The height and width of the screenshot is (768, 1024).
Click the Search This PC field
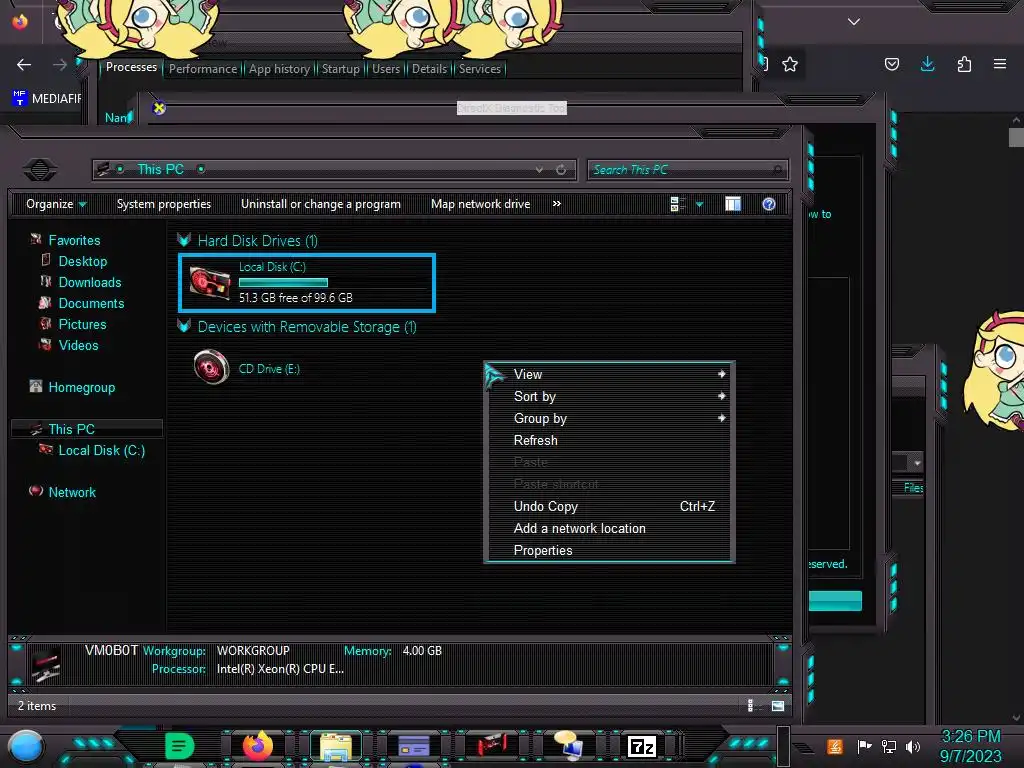point(688,170)
